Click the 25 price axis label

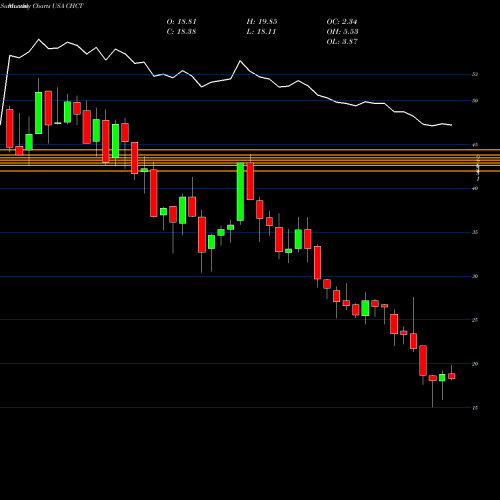475,320
